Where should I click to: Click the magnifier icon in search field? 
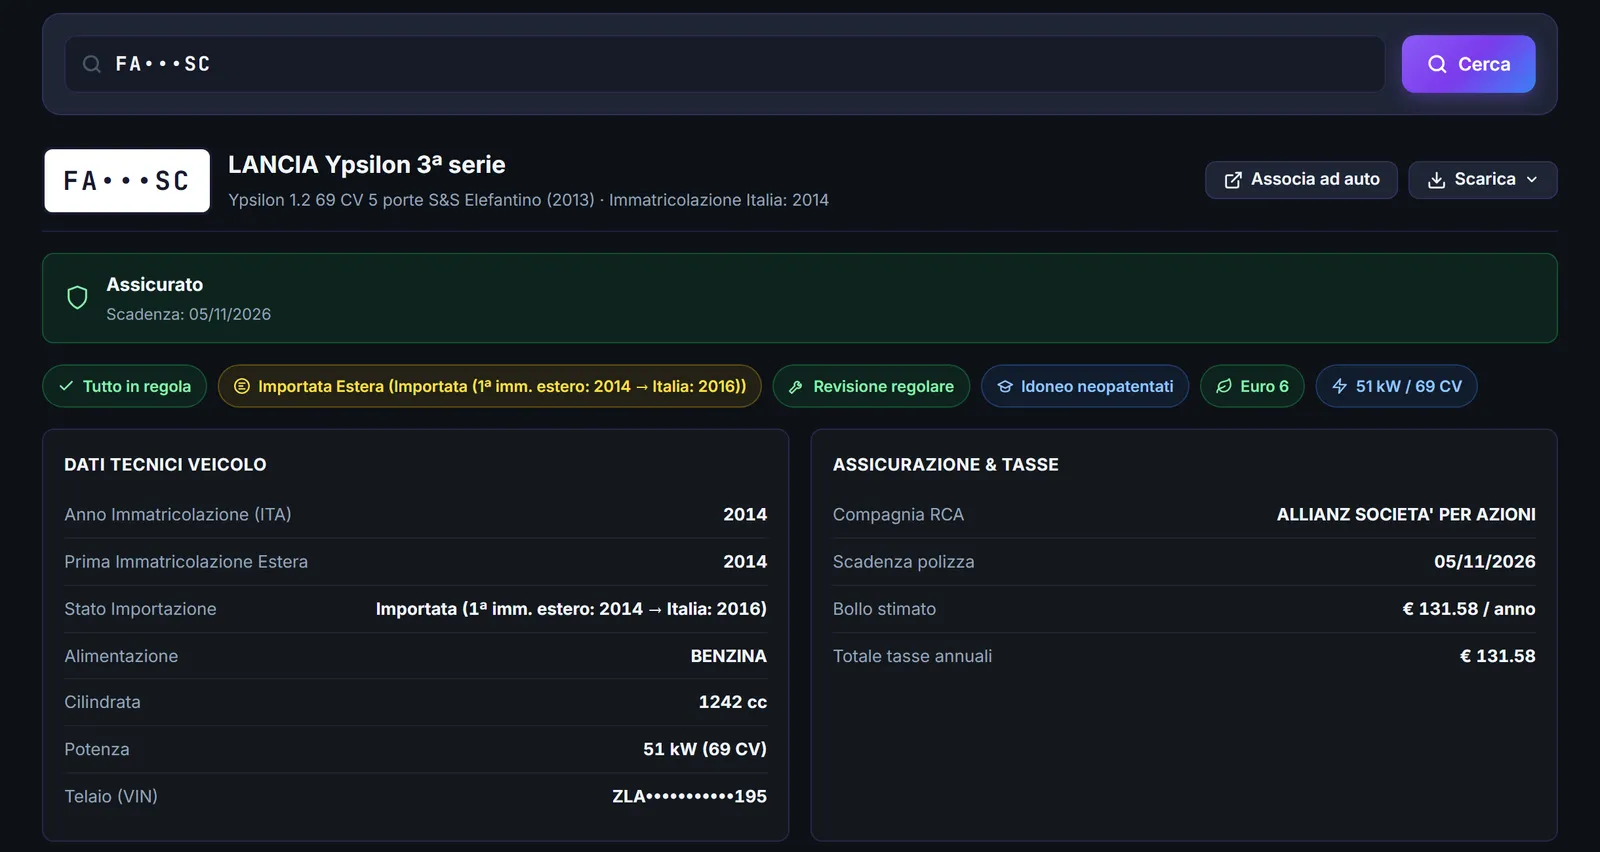coord(92,64)
